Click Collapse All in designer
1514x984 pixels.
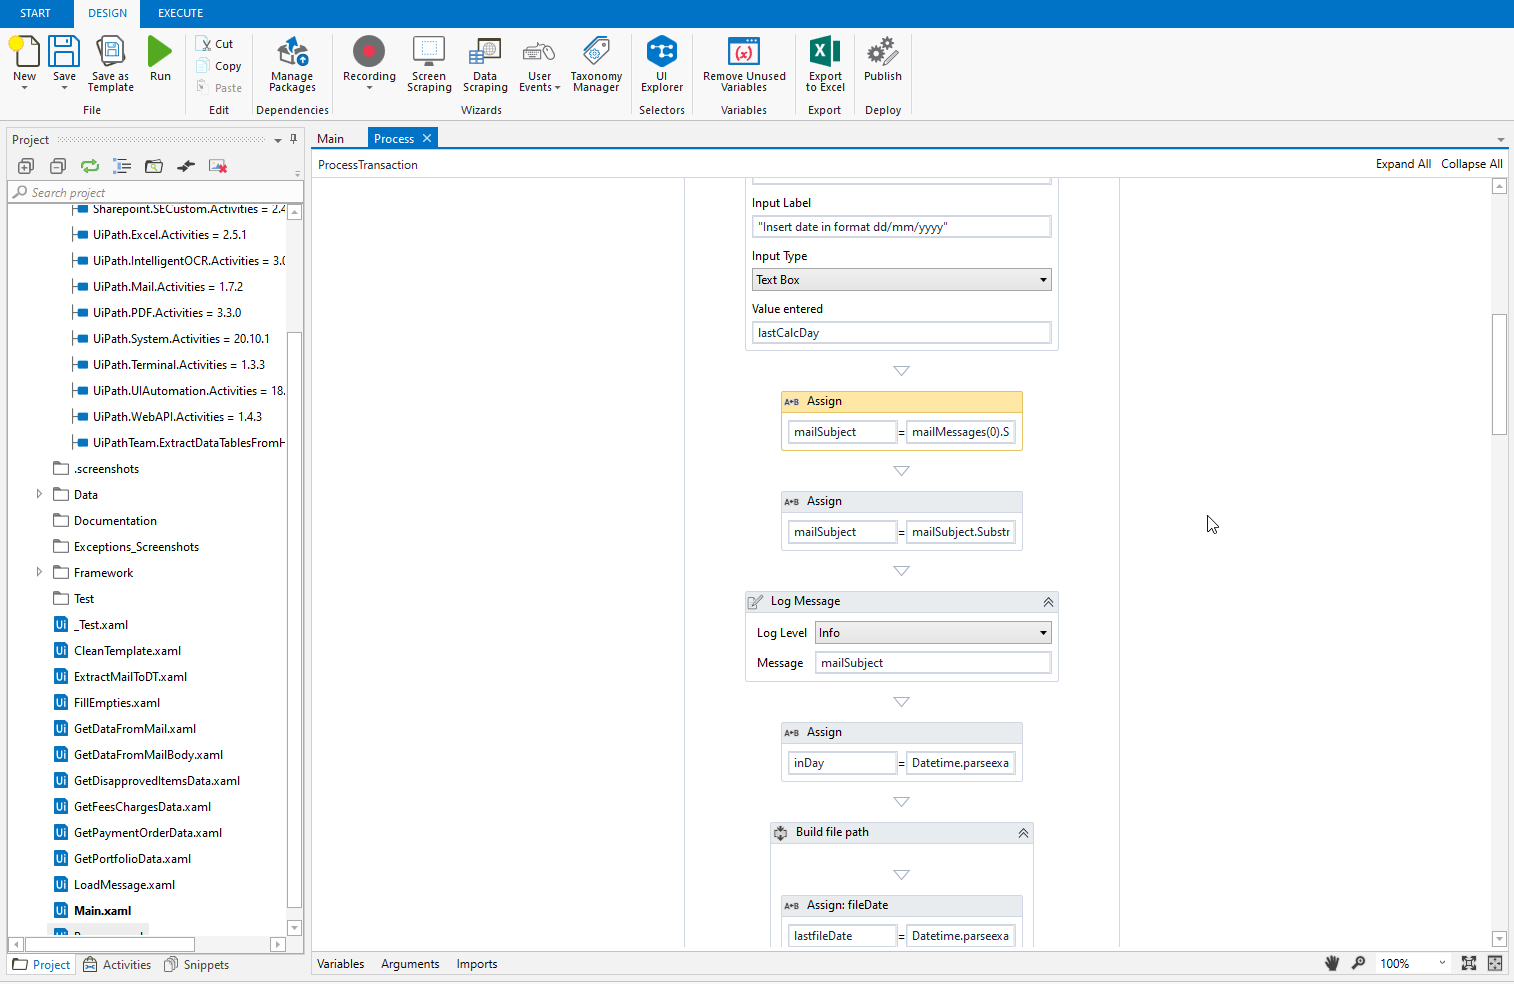point(1471,164)
